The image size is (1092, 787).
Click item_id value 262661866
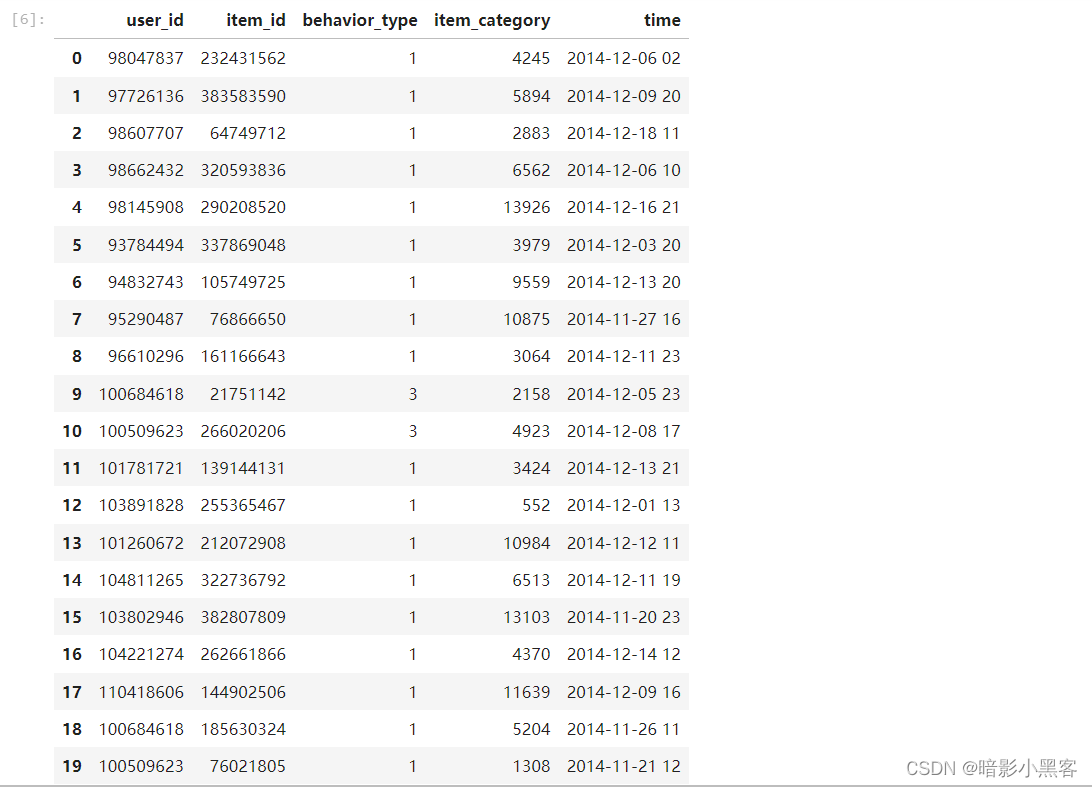coord(243,654)
